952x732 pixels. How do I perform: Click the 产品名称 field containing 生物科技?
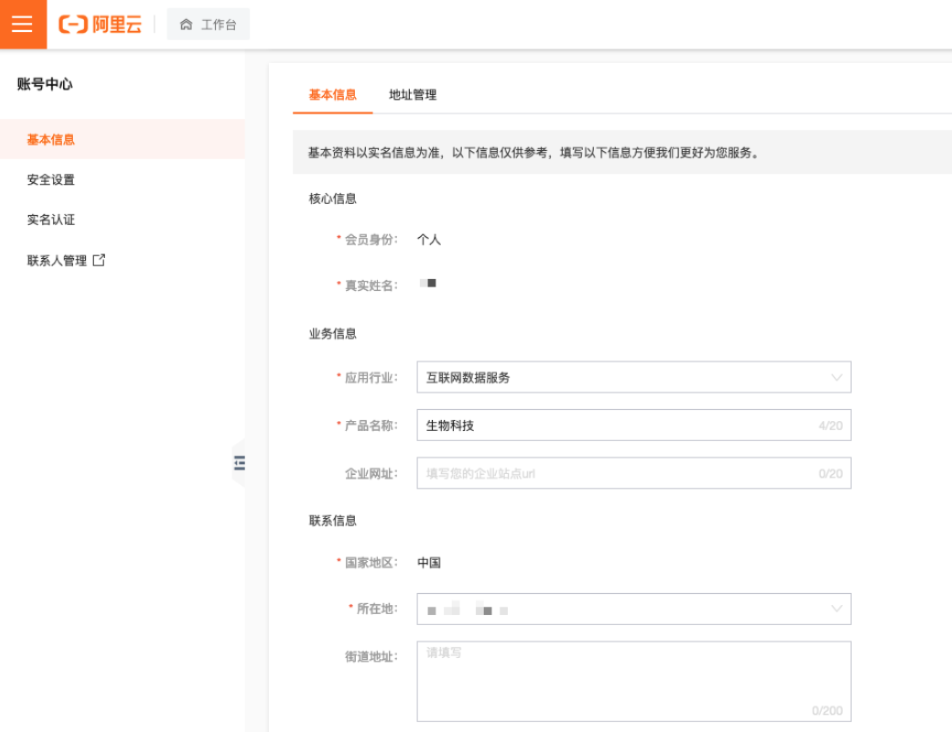pyautogui.click(x=620, y=425)
